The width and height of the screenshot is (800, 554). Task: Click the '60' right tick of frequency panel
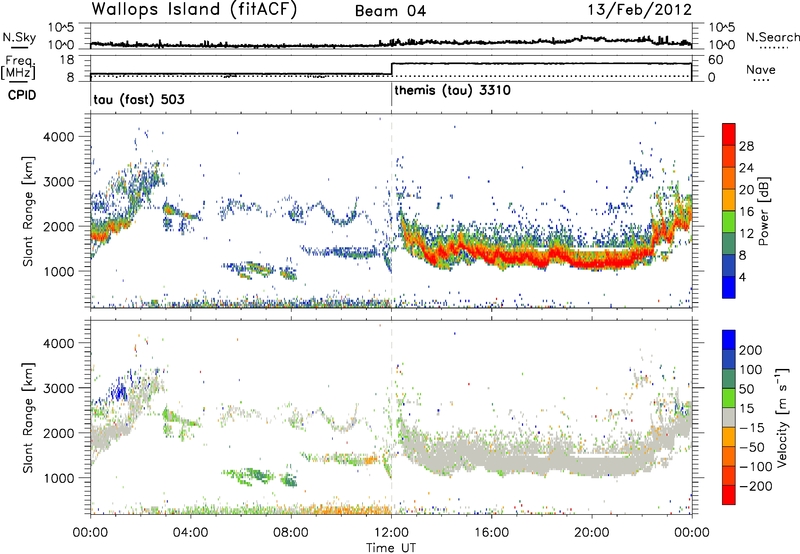pyautogui.click(x=716, y=60)
